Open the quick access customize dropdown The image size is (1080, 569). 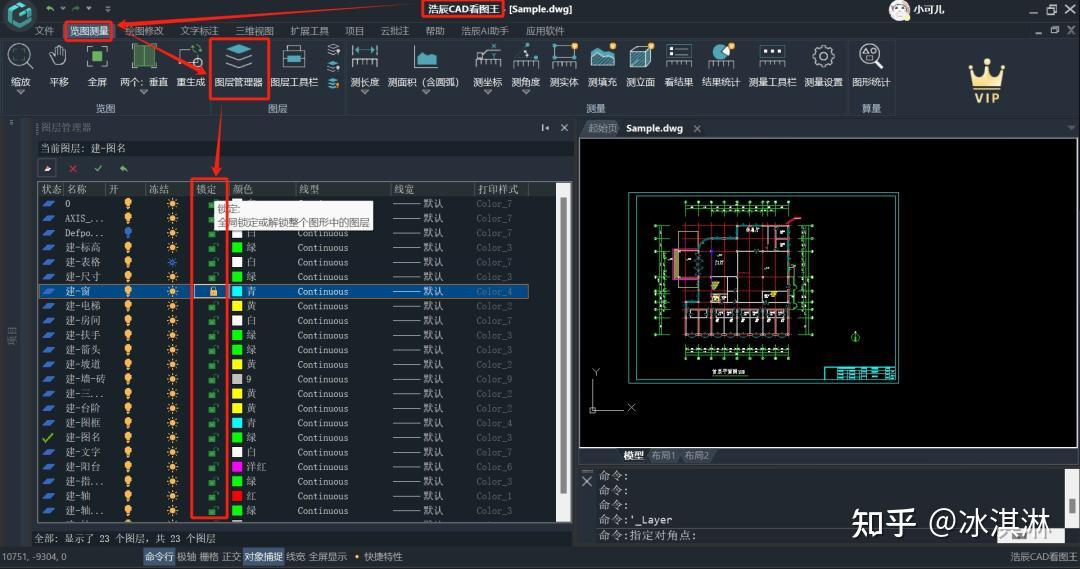click(107, 9)
